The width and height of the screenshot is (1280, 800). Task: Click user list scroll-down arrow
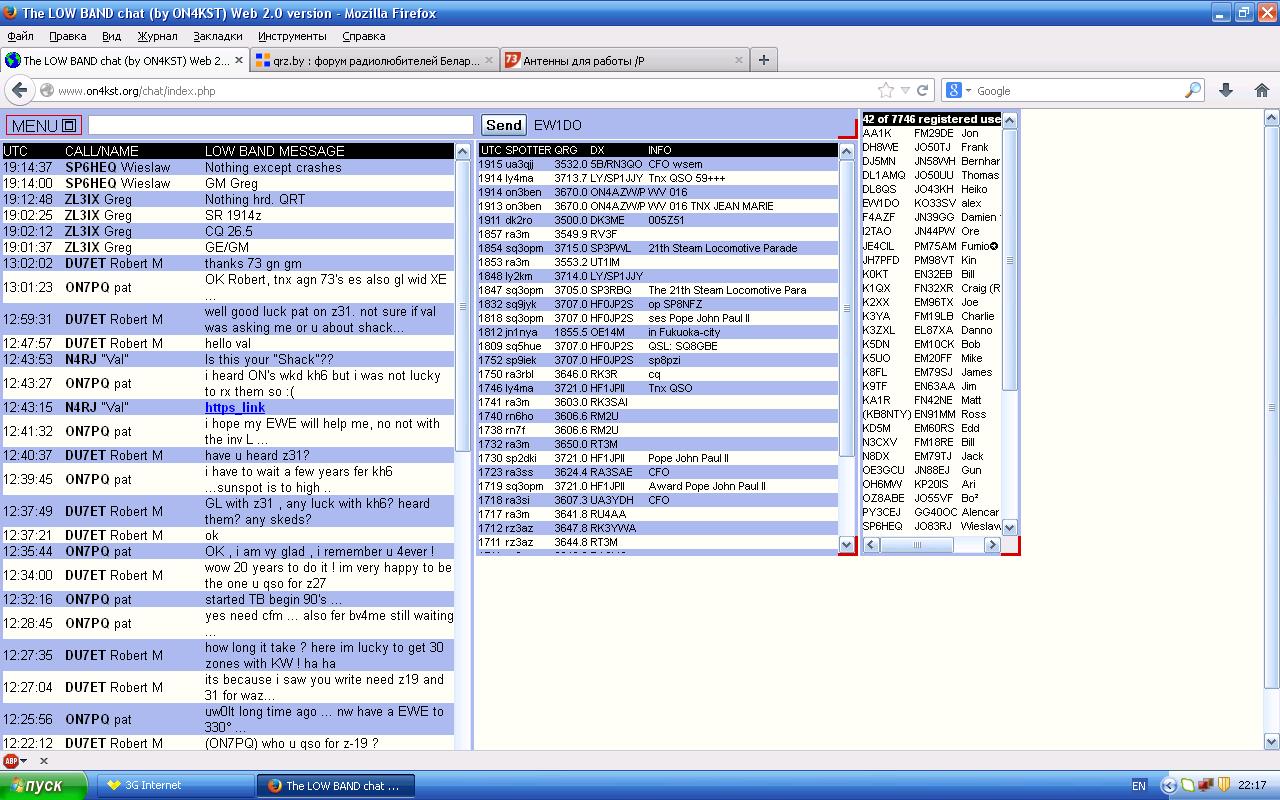click(x=1009, y=527)
